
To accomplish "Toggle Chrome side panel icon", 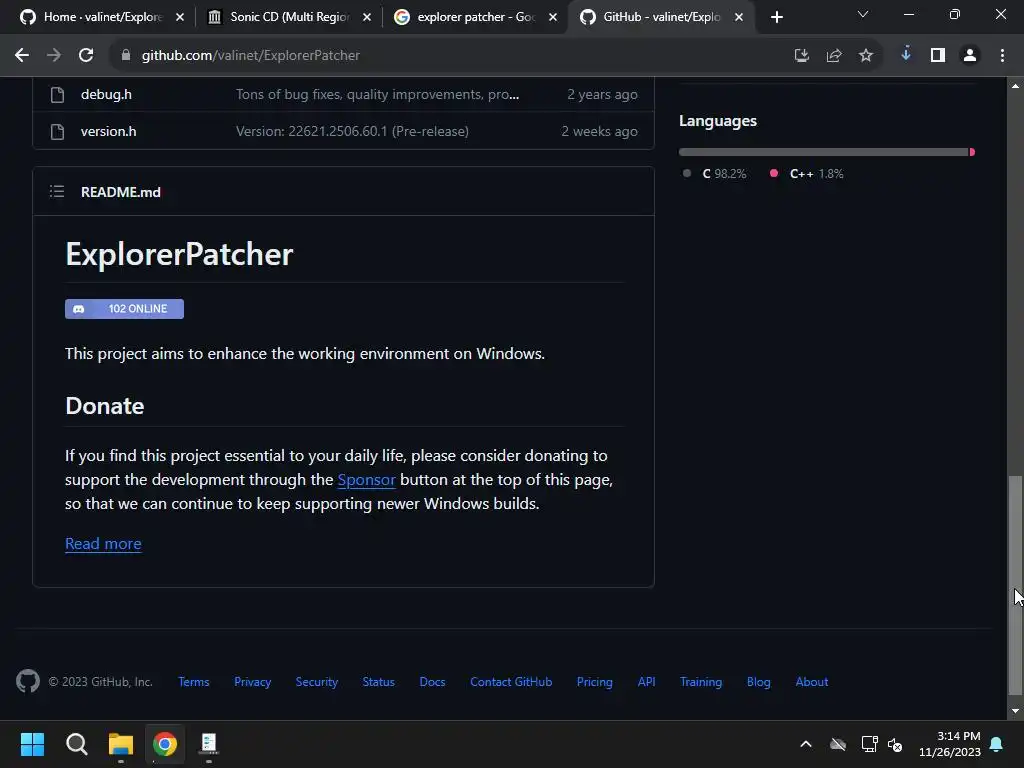I will click(938, 56).
